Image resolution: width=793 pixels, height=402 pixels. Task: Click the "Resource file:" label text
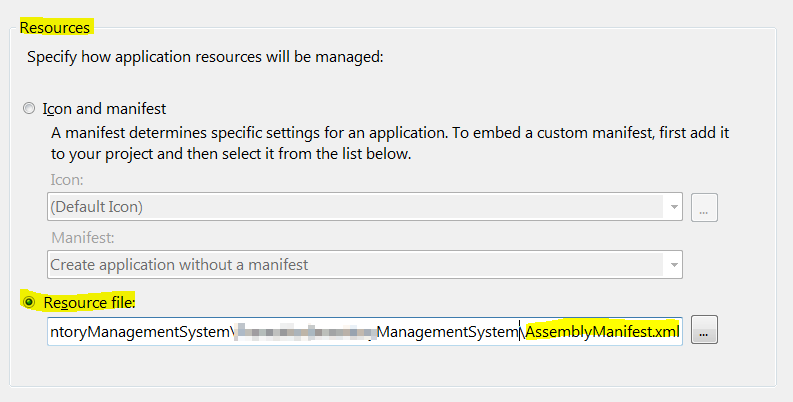(x=89, y=301)
